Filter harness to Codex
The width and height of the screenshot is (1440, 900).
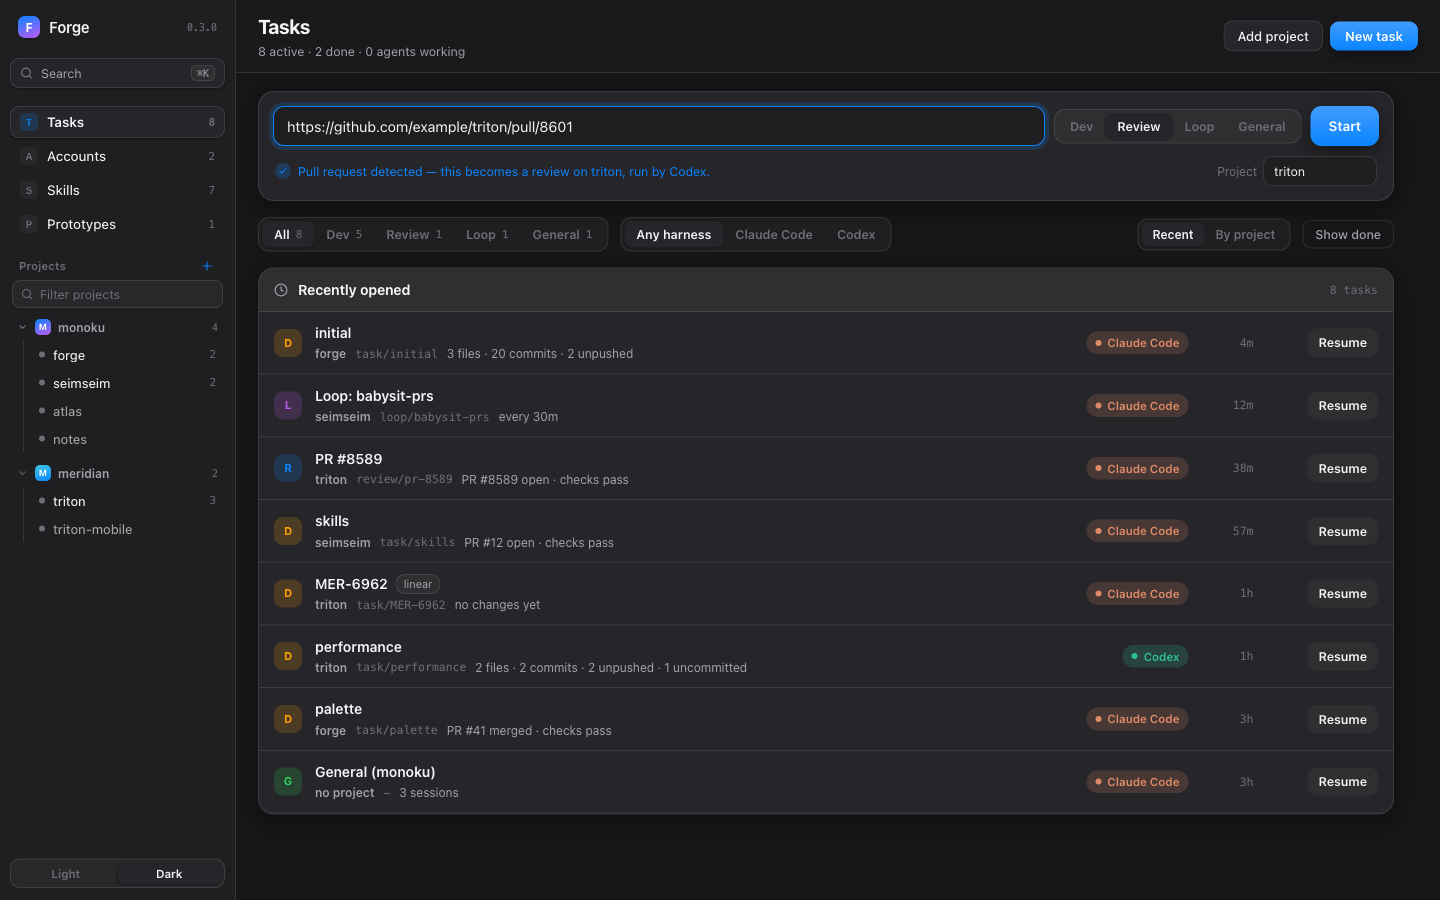(856, 234)
